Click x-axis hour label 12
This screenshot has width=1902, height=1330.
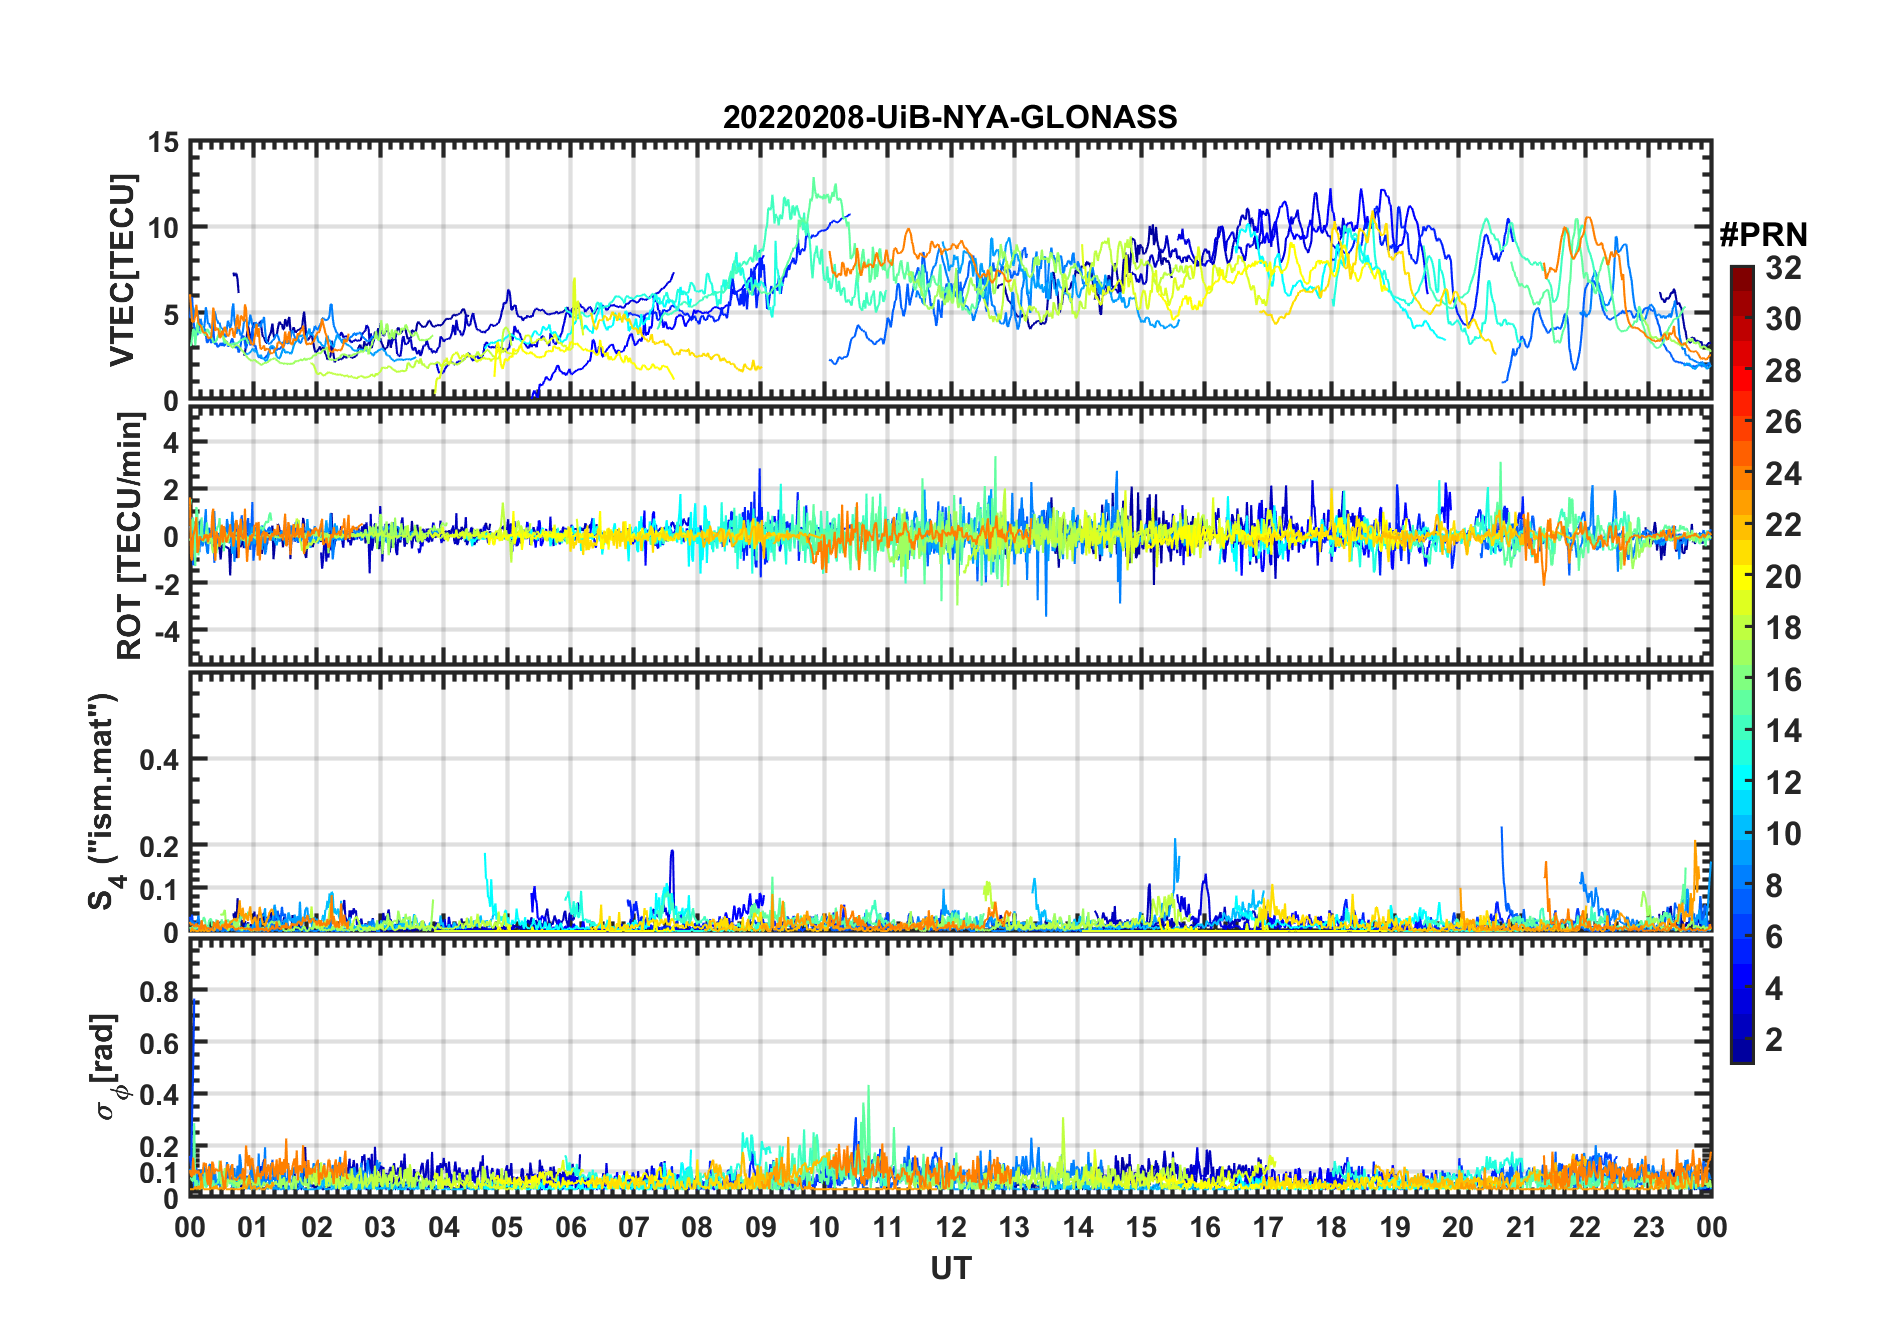(951, 1227)
